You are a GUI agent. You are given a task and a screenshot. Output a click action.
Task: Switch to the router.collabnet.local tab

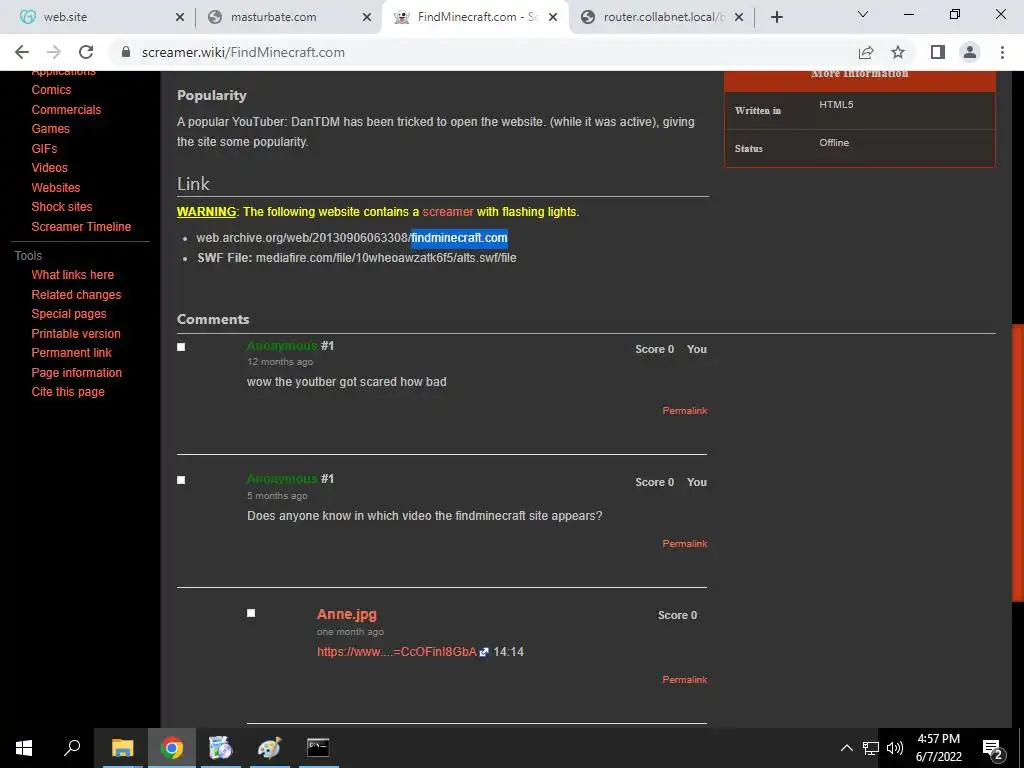coord(661,17)
